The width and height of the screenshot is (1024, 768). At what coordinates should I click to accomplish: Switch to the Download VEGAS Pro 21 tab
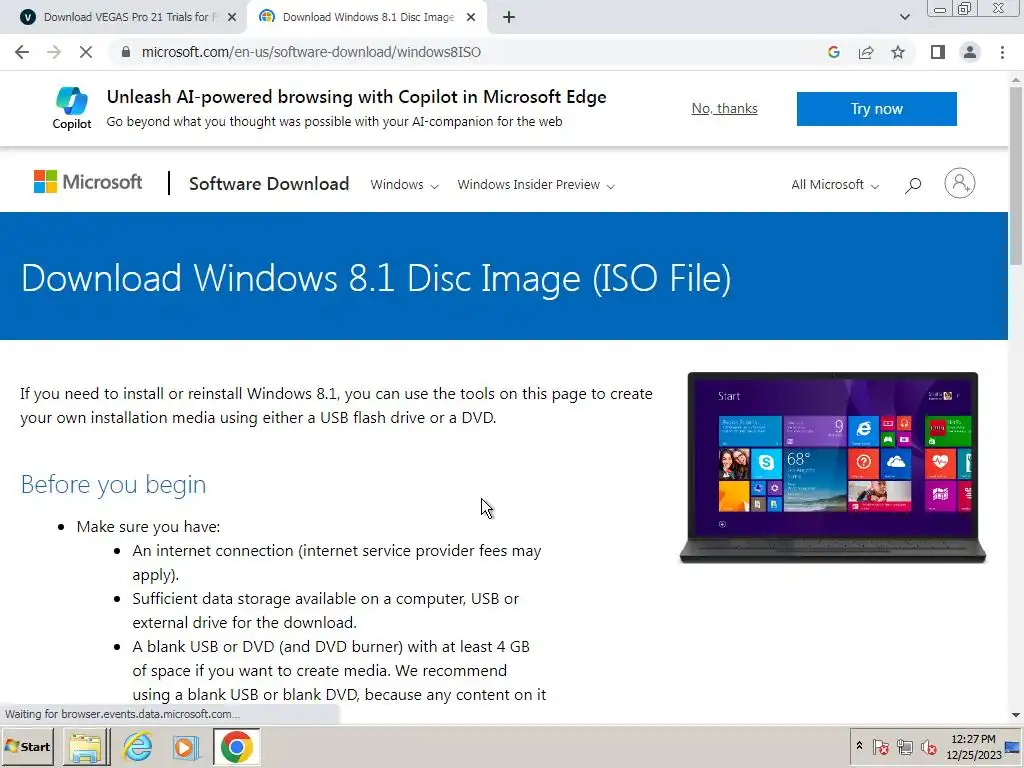tap(123, 17)
